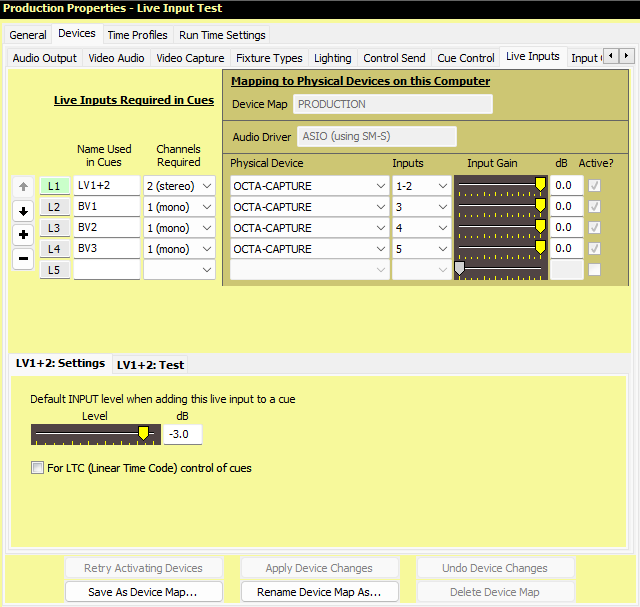Click Rename Device Map As button
This screenshot has width=640, height=607.
(x=320, y=592)
